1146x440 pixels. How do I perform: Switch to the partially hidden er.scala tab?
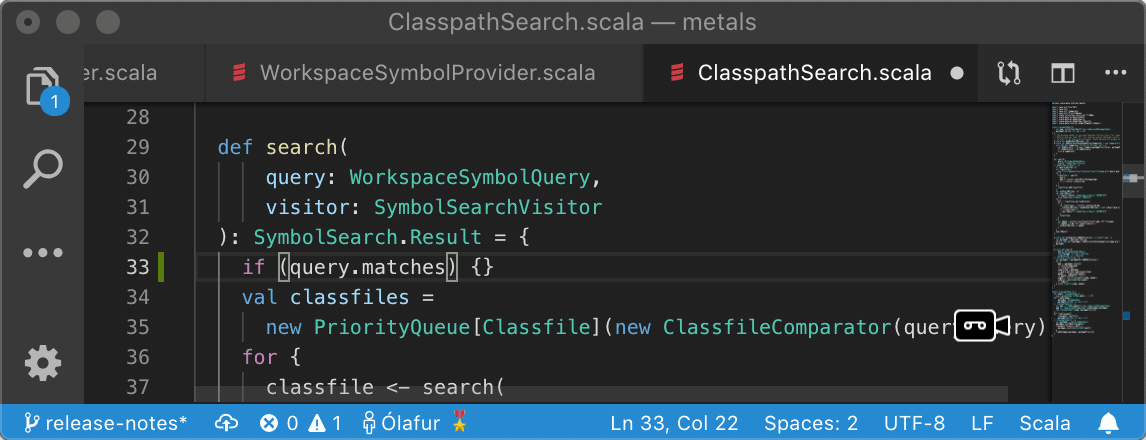(145, 73)
